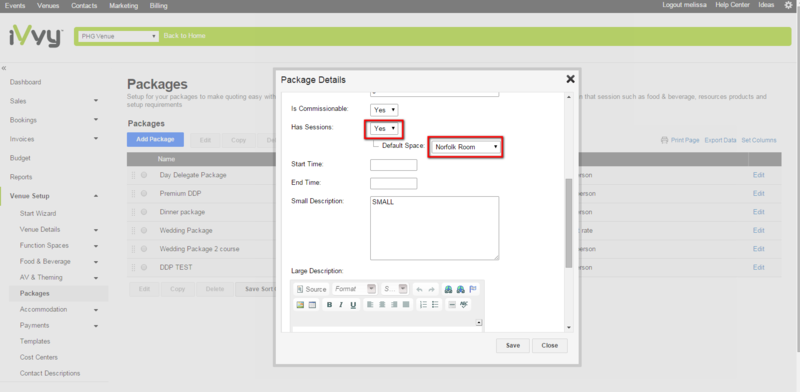Insert a bulleted list

435,305
